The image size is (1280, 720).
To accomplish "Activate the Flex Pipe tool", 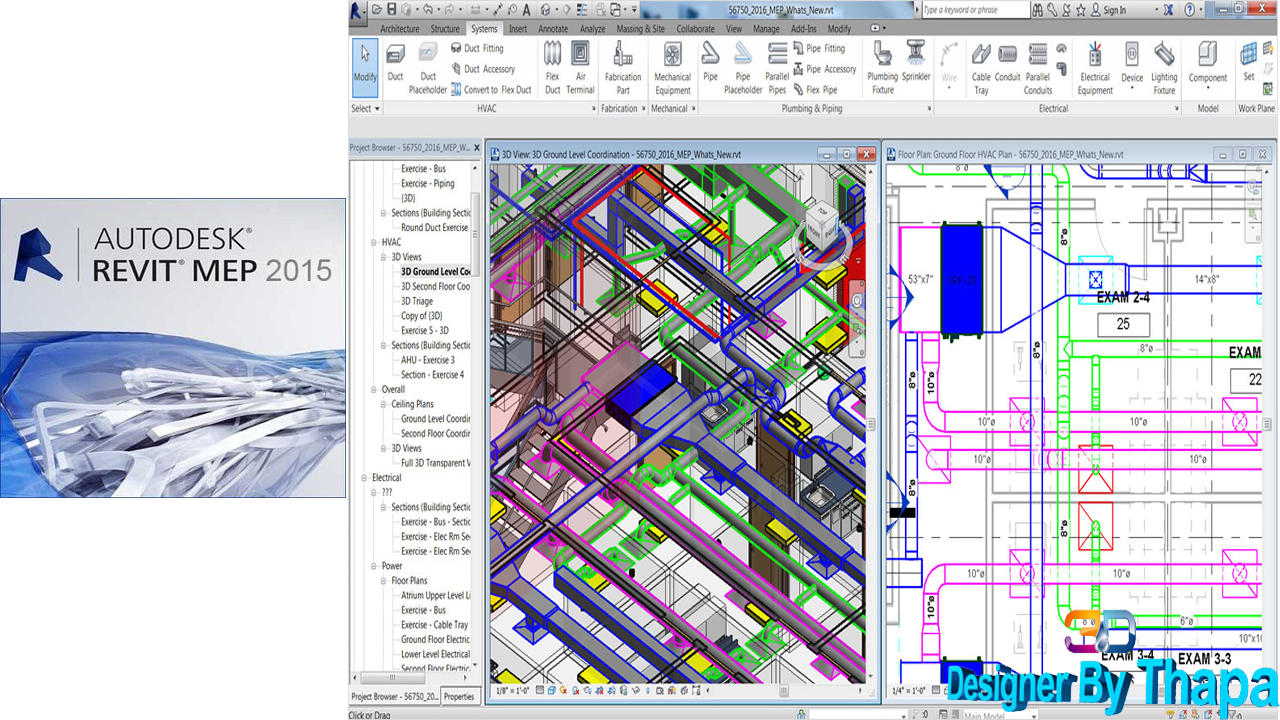I will coord(816,89).
